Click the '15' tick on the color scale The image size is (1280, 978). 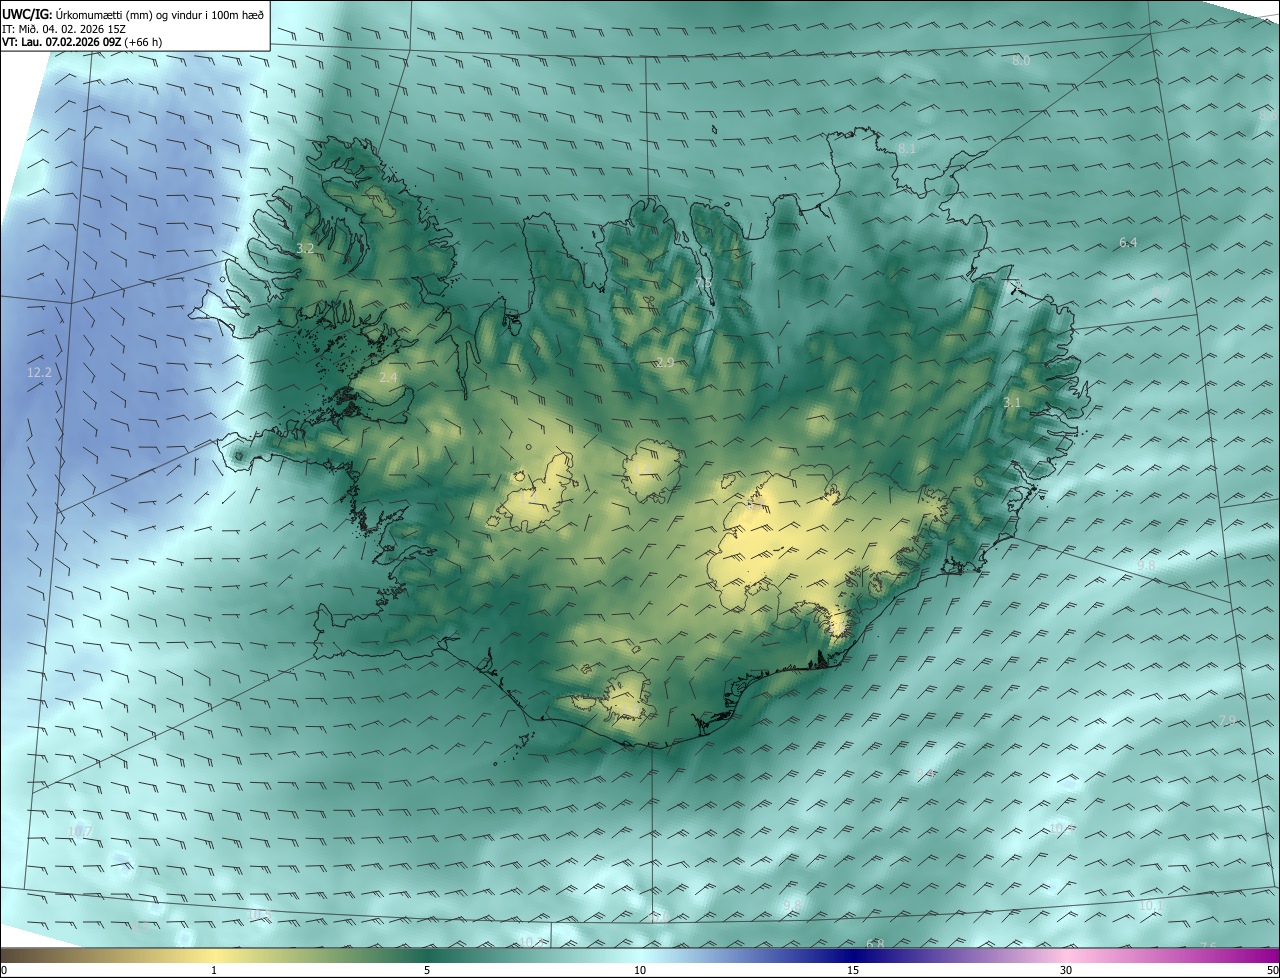853,970
